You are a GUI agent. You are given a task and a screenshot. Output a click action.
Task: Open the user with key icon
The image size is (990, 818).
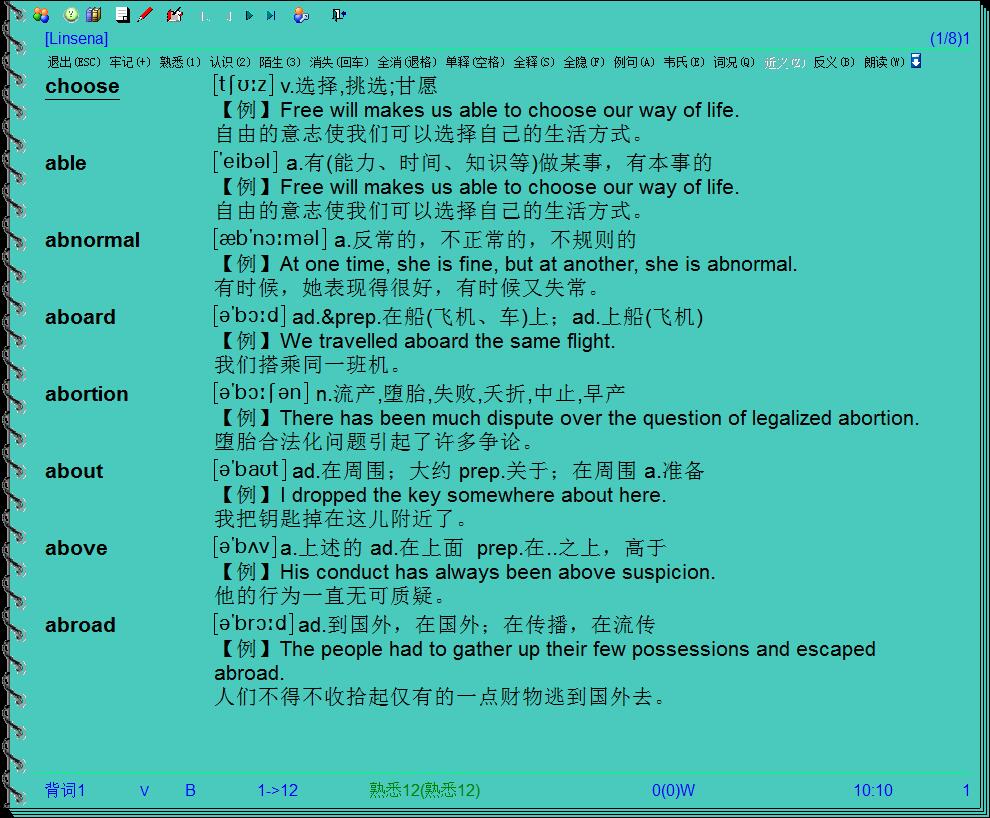[x=301, y=15]
